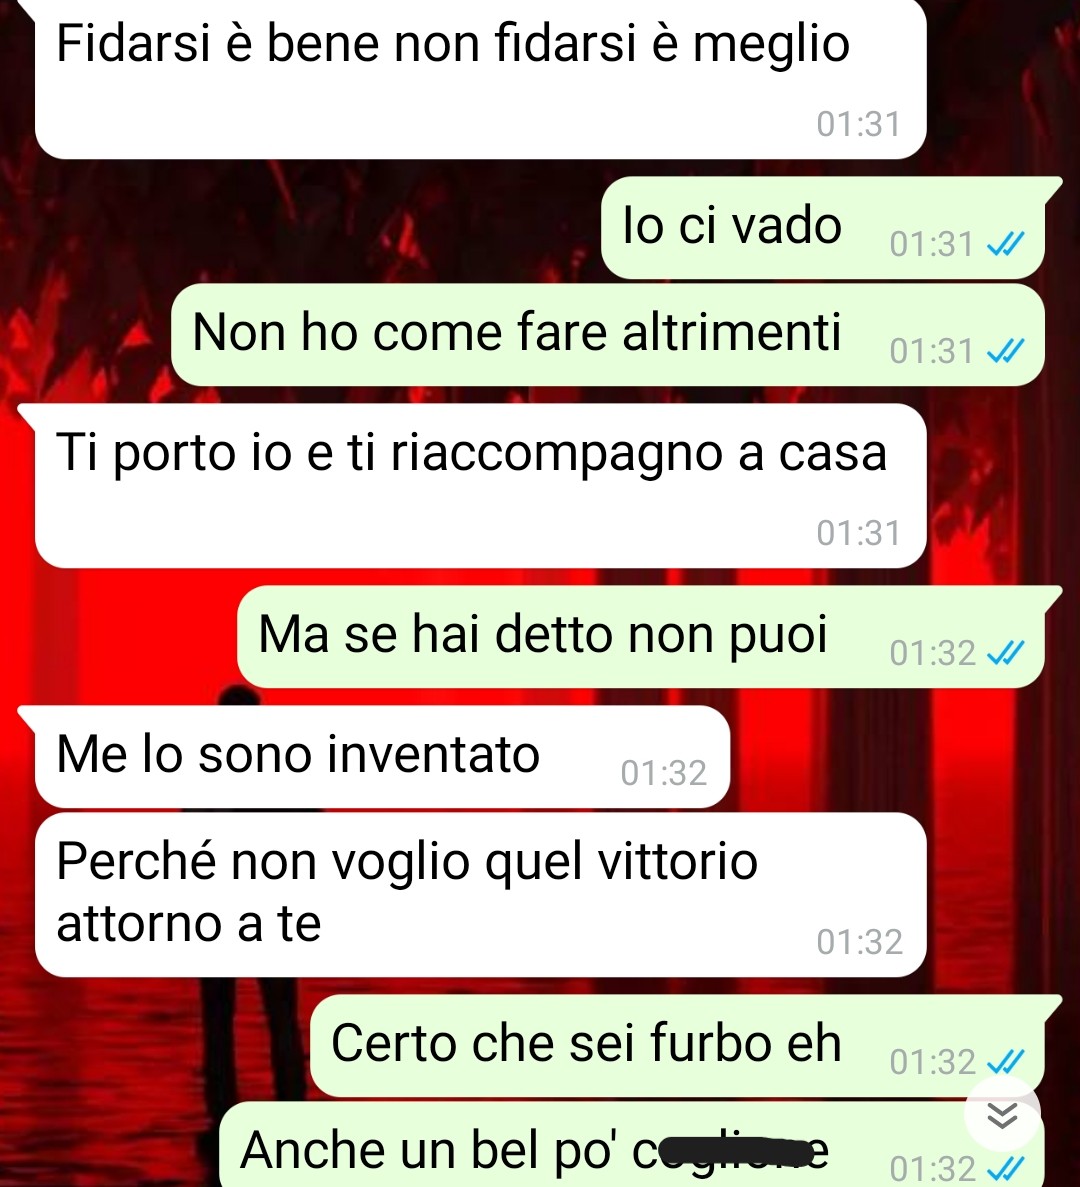The height and width of the screenshot is (1187, 1080).
Task: Select the bubble "Ma se hai detto non puoi"
Action: [641, 637]
